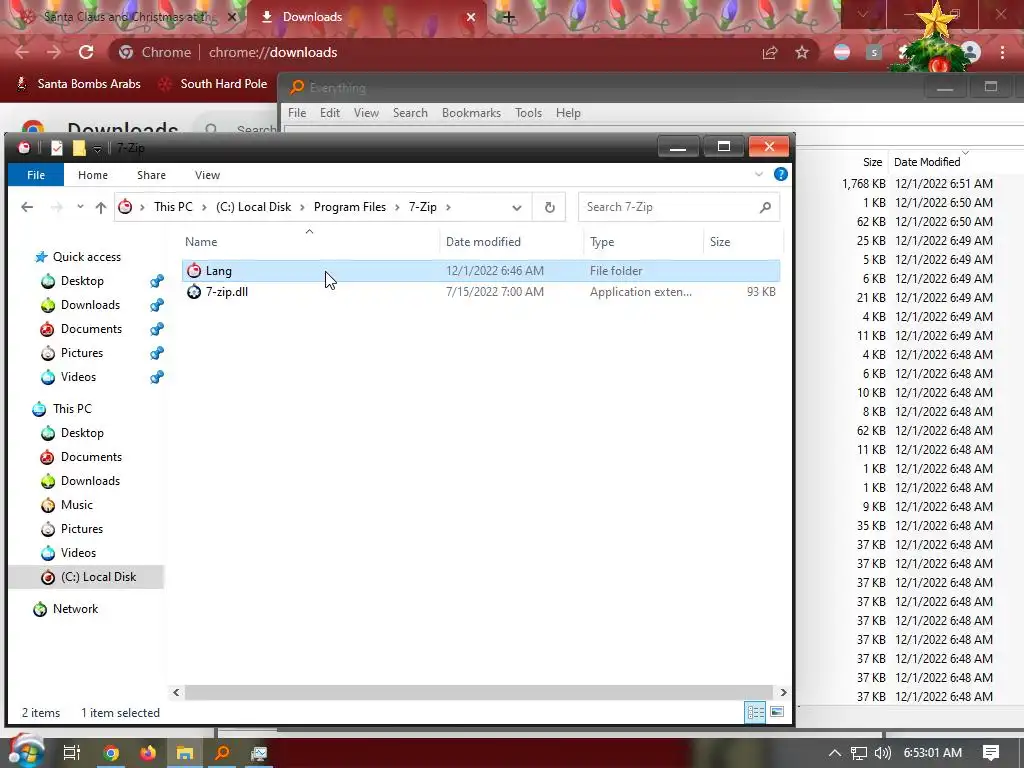Sort by Date Modified in Everything

click(x=927, y=162)
